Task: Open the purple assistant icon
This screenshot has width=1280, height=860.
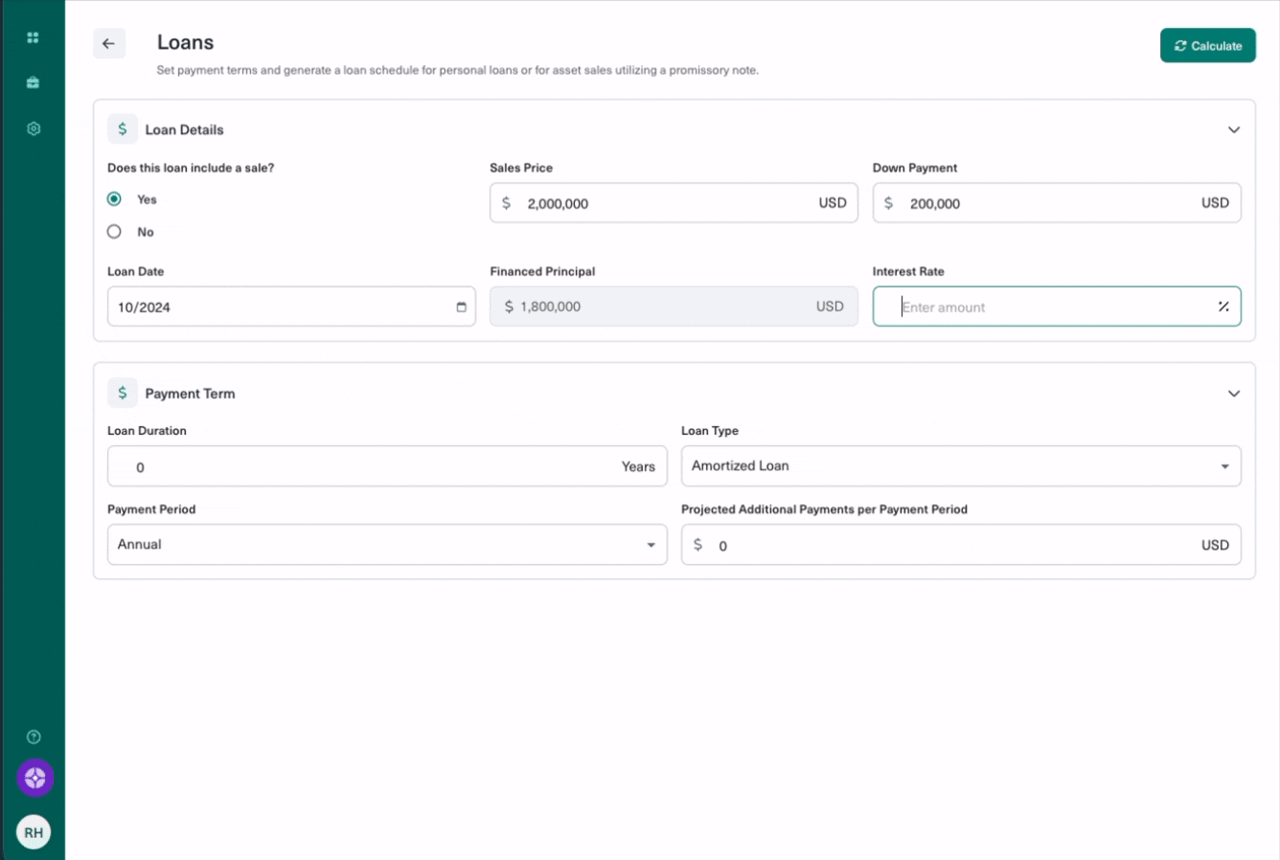Action: (x=35, y=778)
